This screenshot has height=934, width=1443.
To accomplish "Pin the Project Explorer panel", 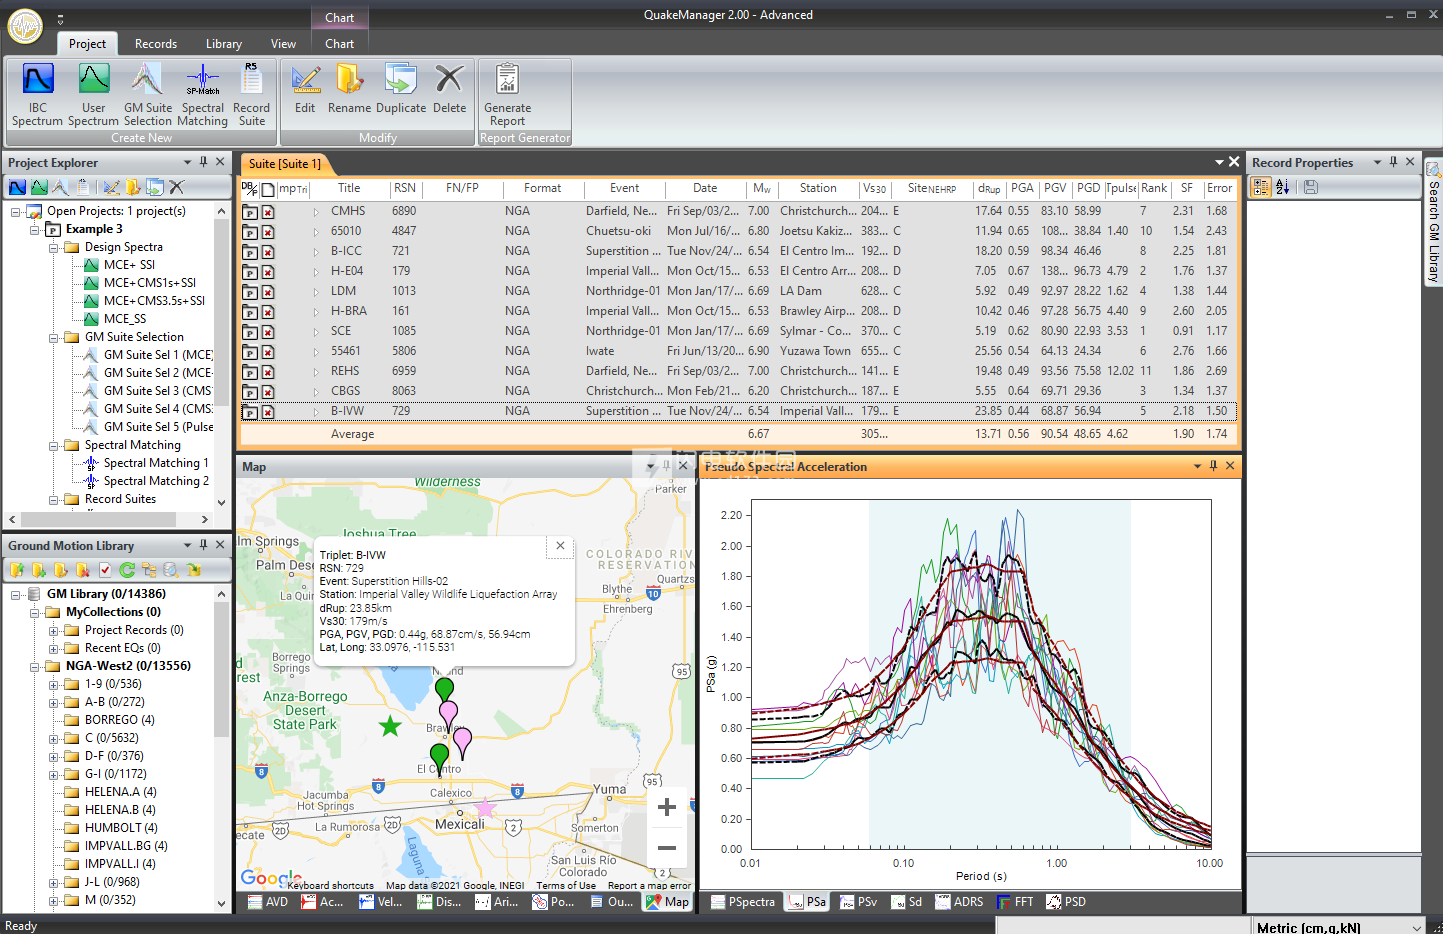I will tap(203, 162).
